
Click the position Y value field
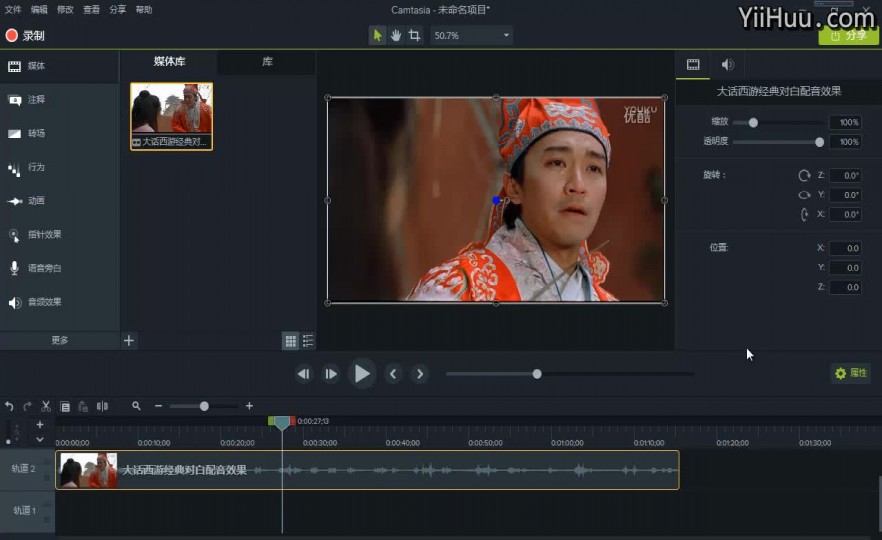(x=845, y=268)
